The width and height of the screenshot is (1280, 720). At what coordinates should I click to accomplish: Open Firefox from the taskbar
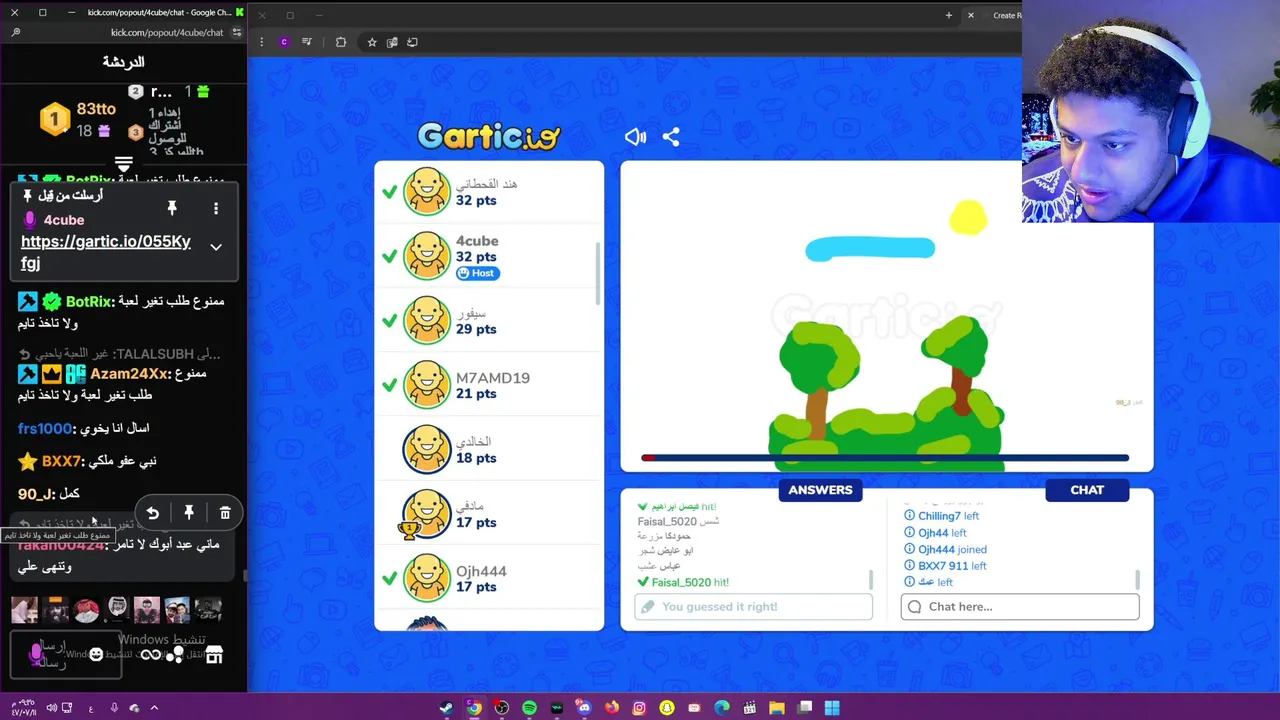[x=612, y=708]
